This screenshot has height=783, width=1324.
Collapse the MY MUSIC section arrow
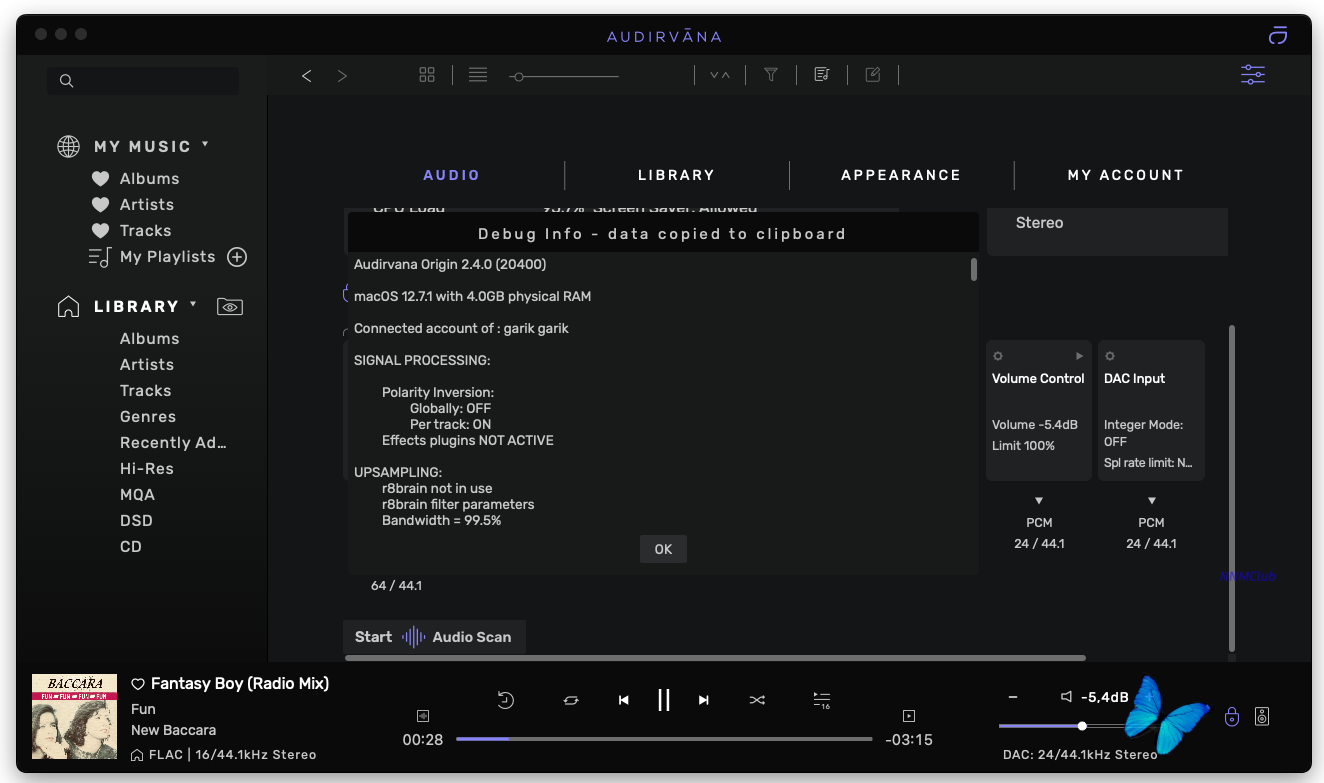pyautogui.click(x=205, y=144)
